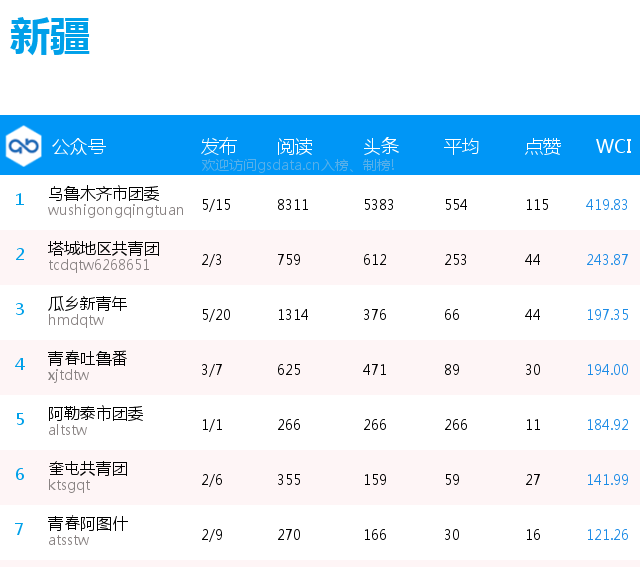Viewport: 640px width, 567px height.
Task: Select account ID altstw
Action: point(68,430)
